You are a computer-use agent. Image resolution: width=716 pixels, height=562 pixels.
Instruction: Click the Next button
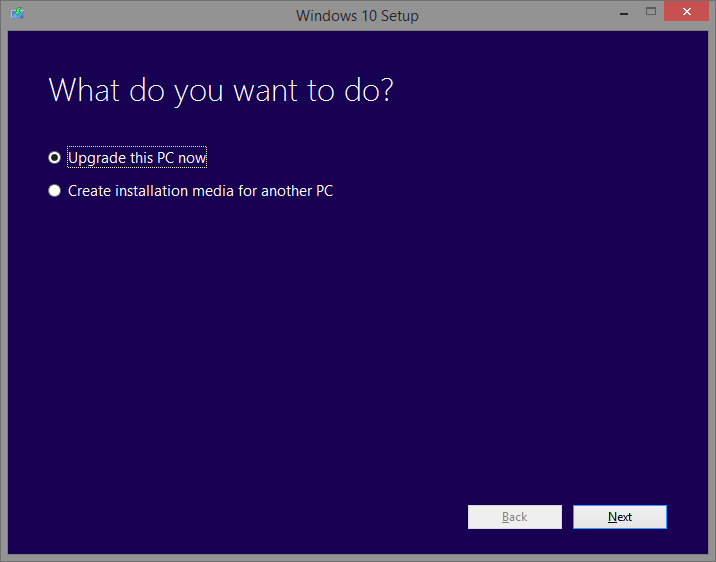pyautogui.click(x=620, y=517)
